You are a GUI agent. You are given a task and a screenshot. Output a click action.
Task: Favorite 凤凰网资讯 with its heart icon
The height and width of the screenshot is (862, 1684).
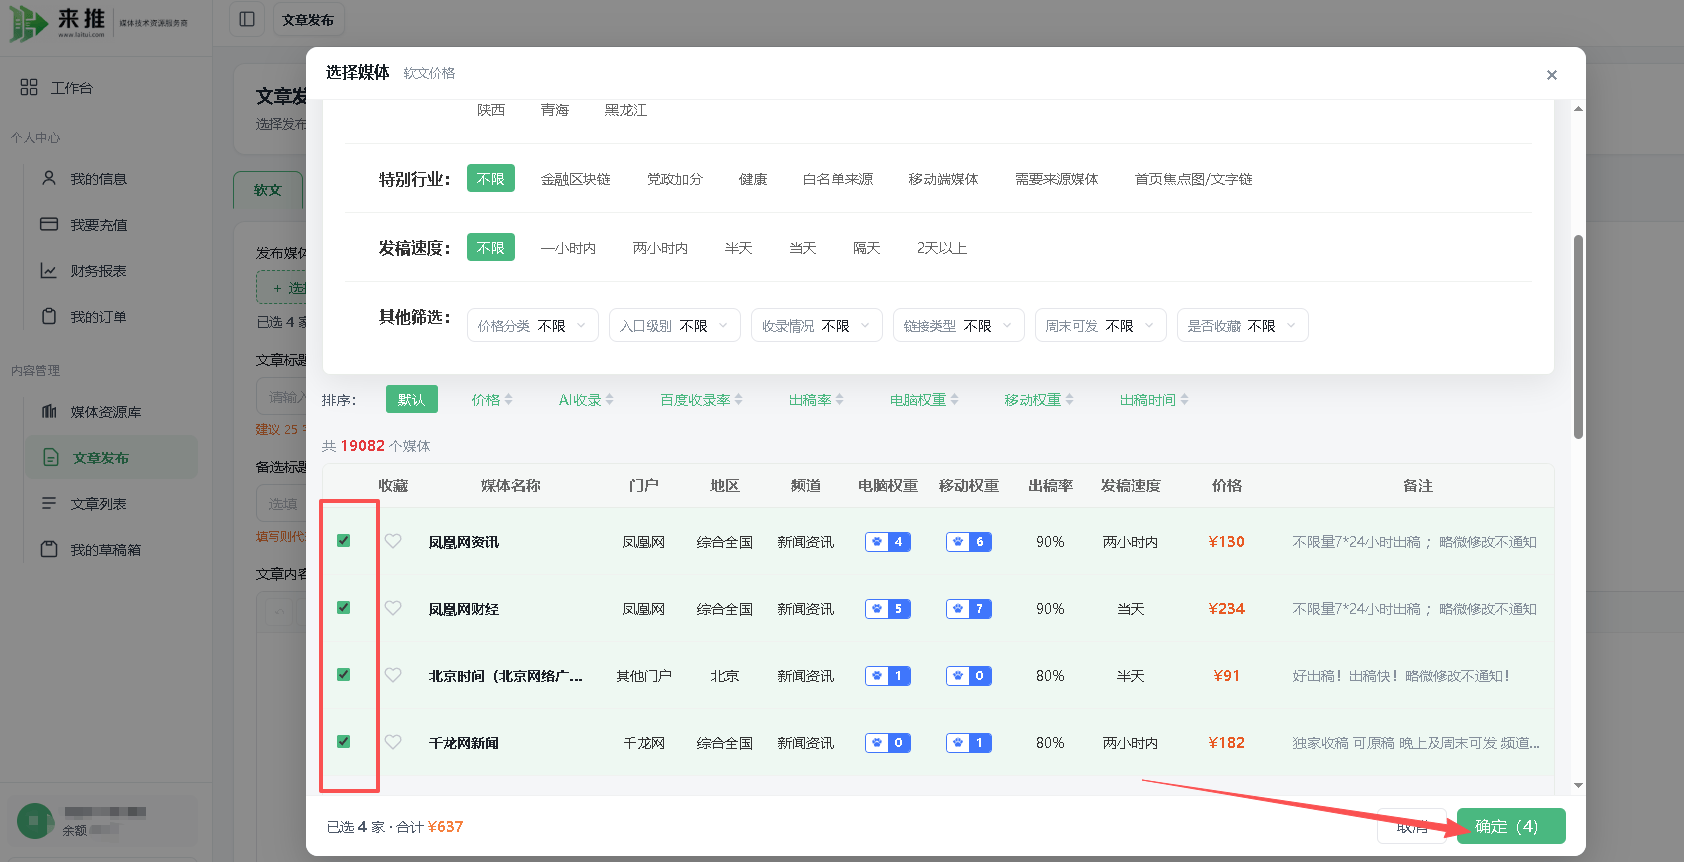point(393,541)
